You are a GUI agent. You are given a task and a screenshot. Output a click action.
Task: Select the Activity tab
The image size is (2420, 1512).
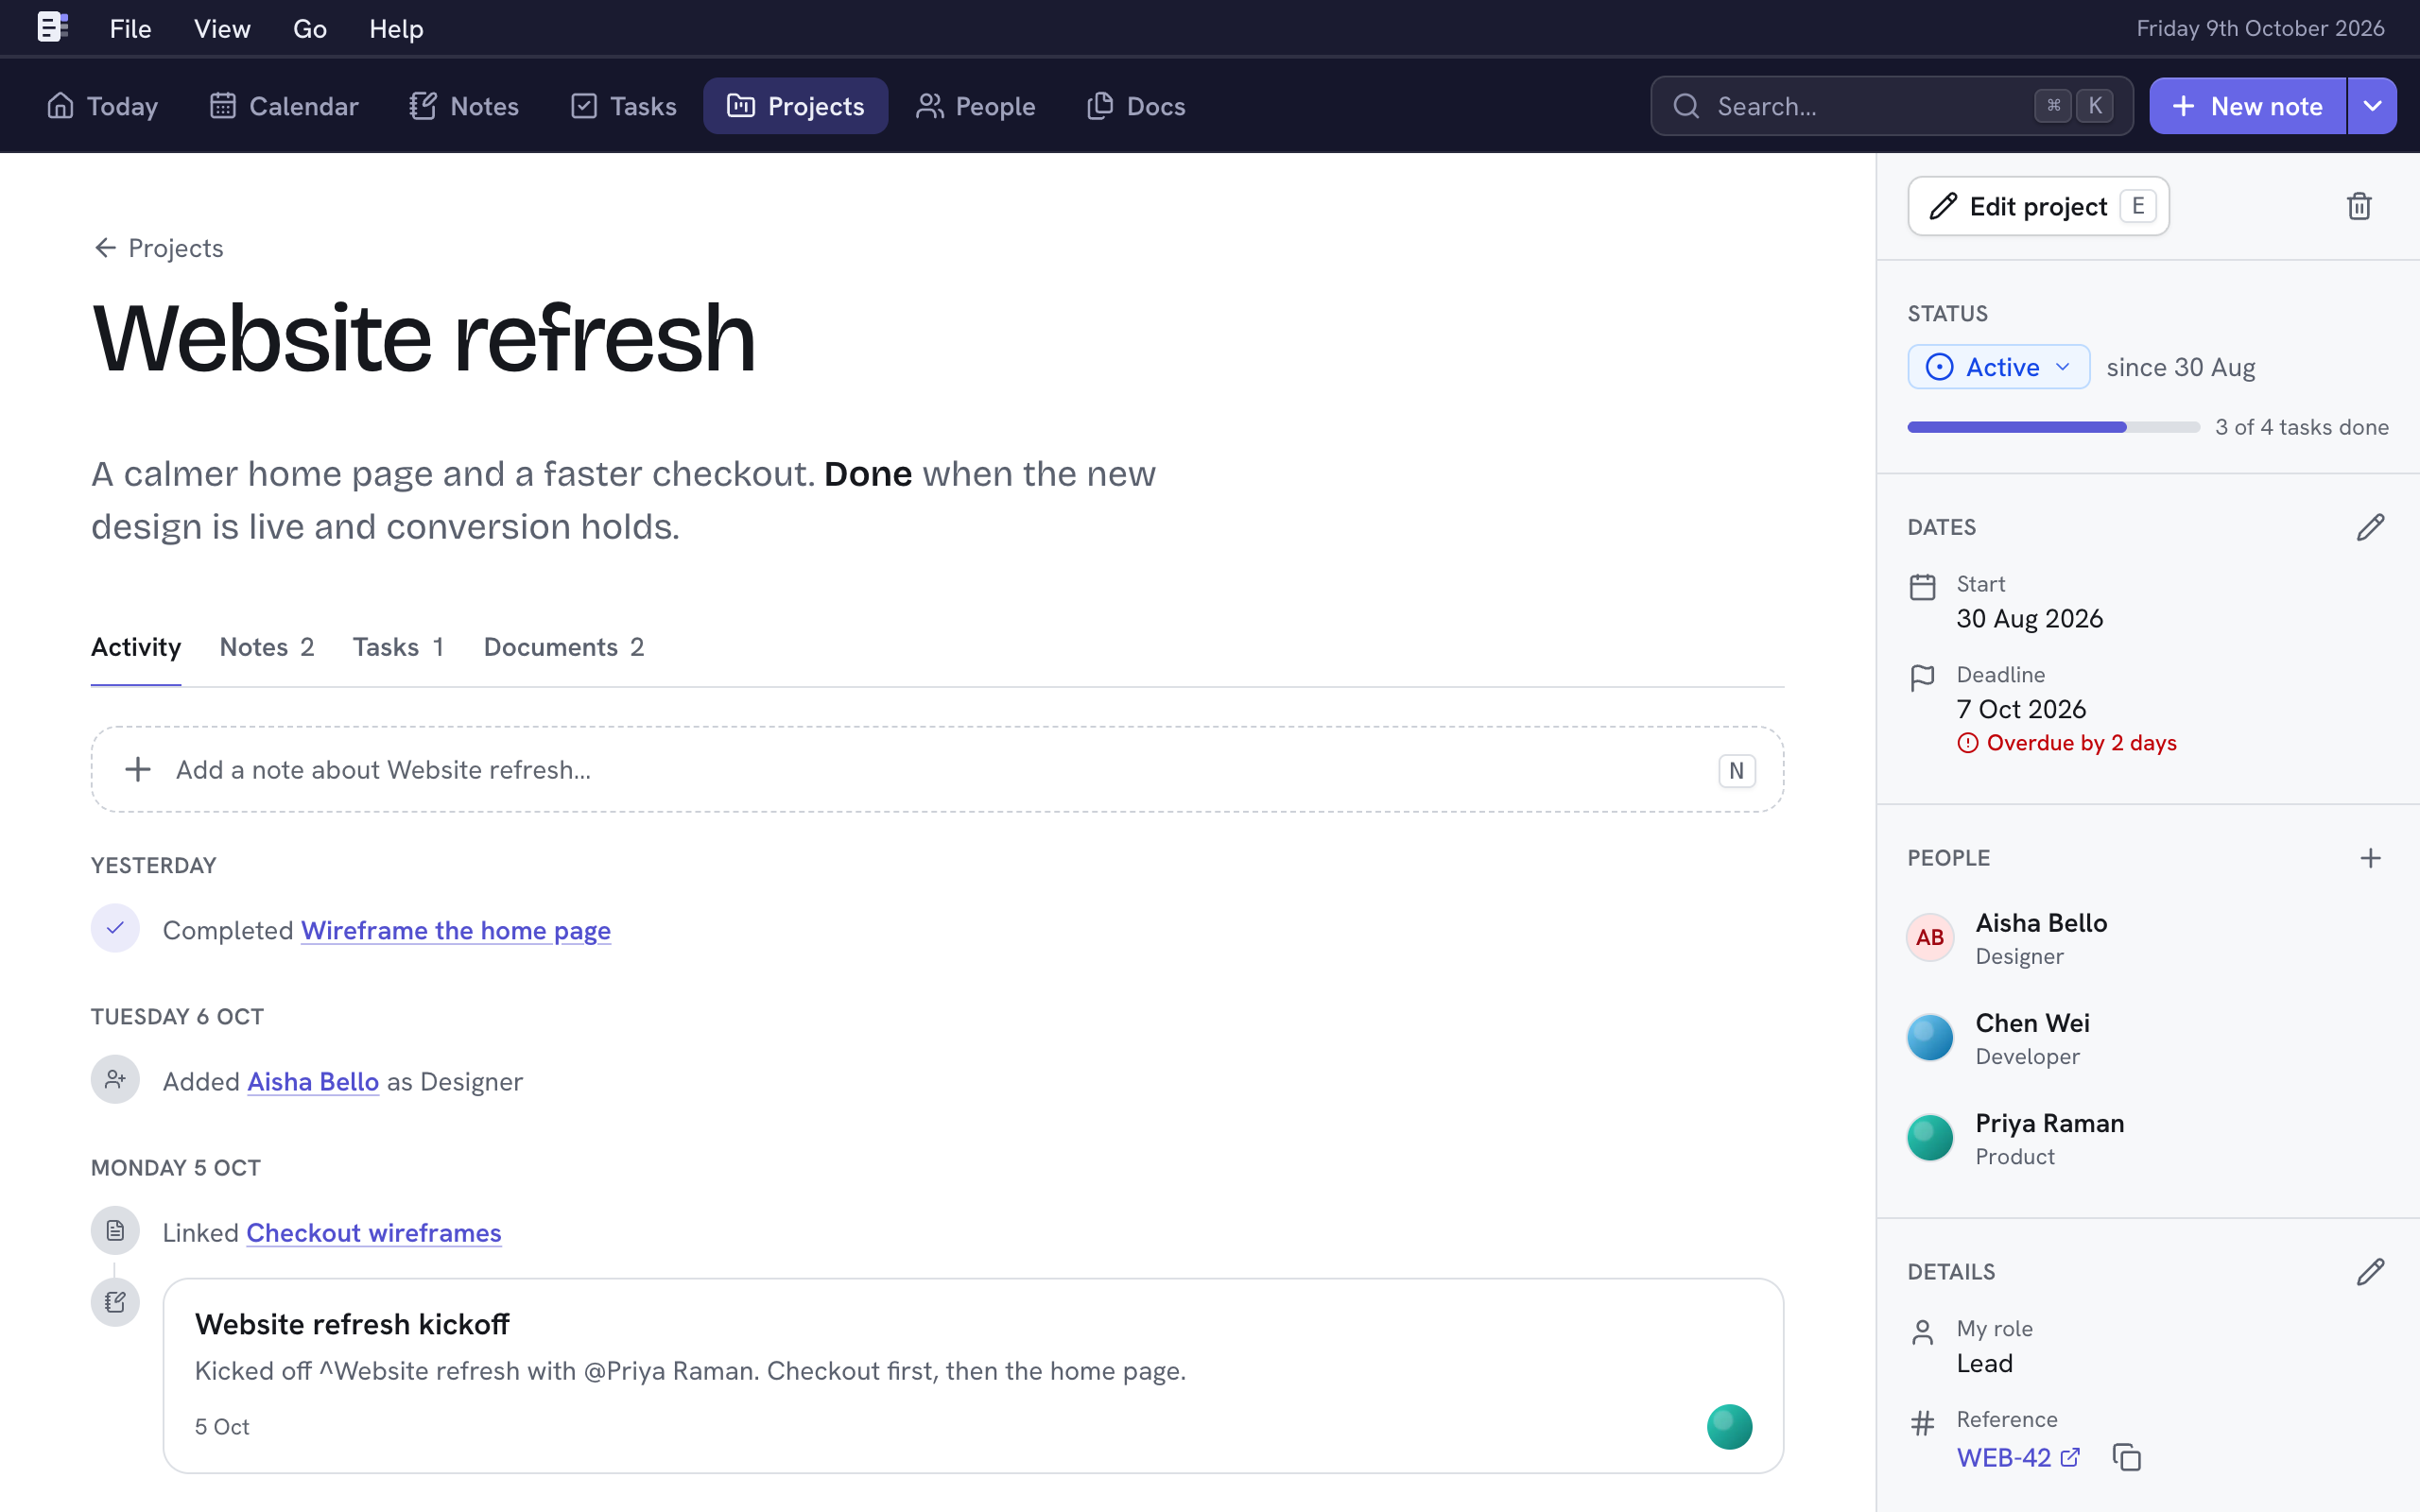click(x=136, y=647)
